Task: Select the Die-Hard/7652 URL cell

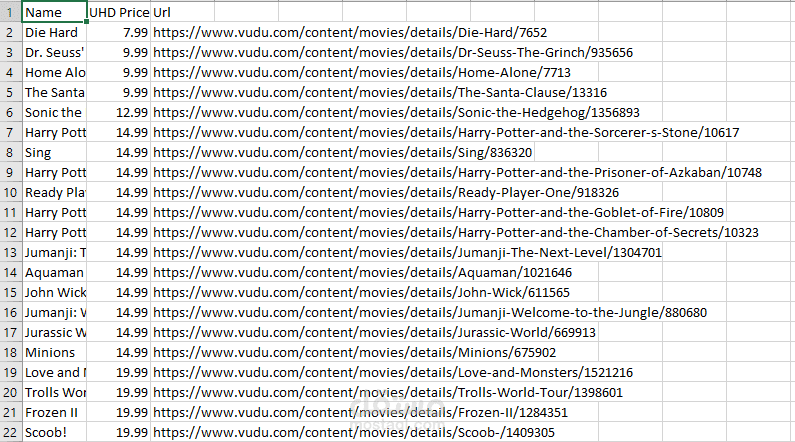Action: pos(350,32)
